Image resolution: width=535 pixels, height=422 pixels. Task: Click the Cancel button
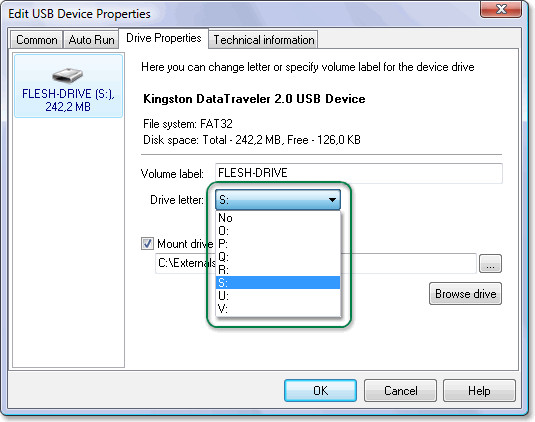pyautogui.click(x=400, y=390)
